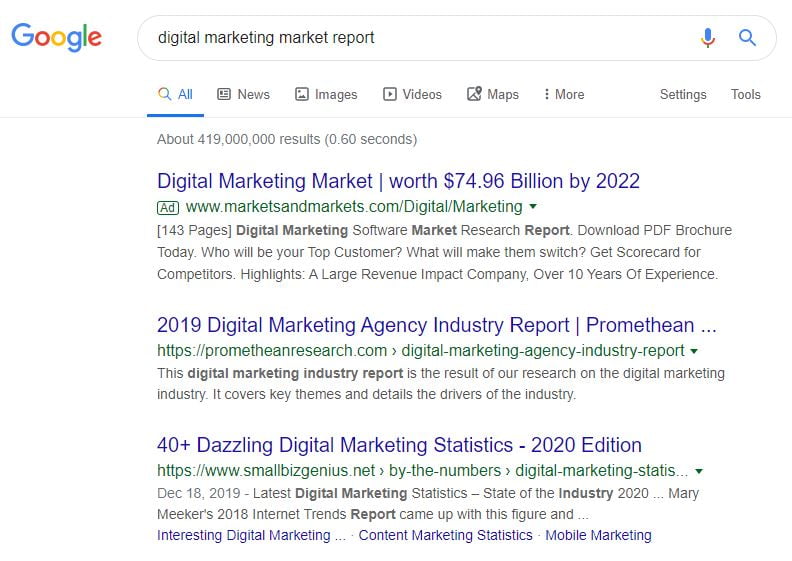
Task: Open search Tools
Action: (746, 94)
